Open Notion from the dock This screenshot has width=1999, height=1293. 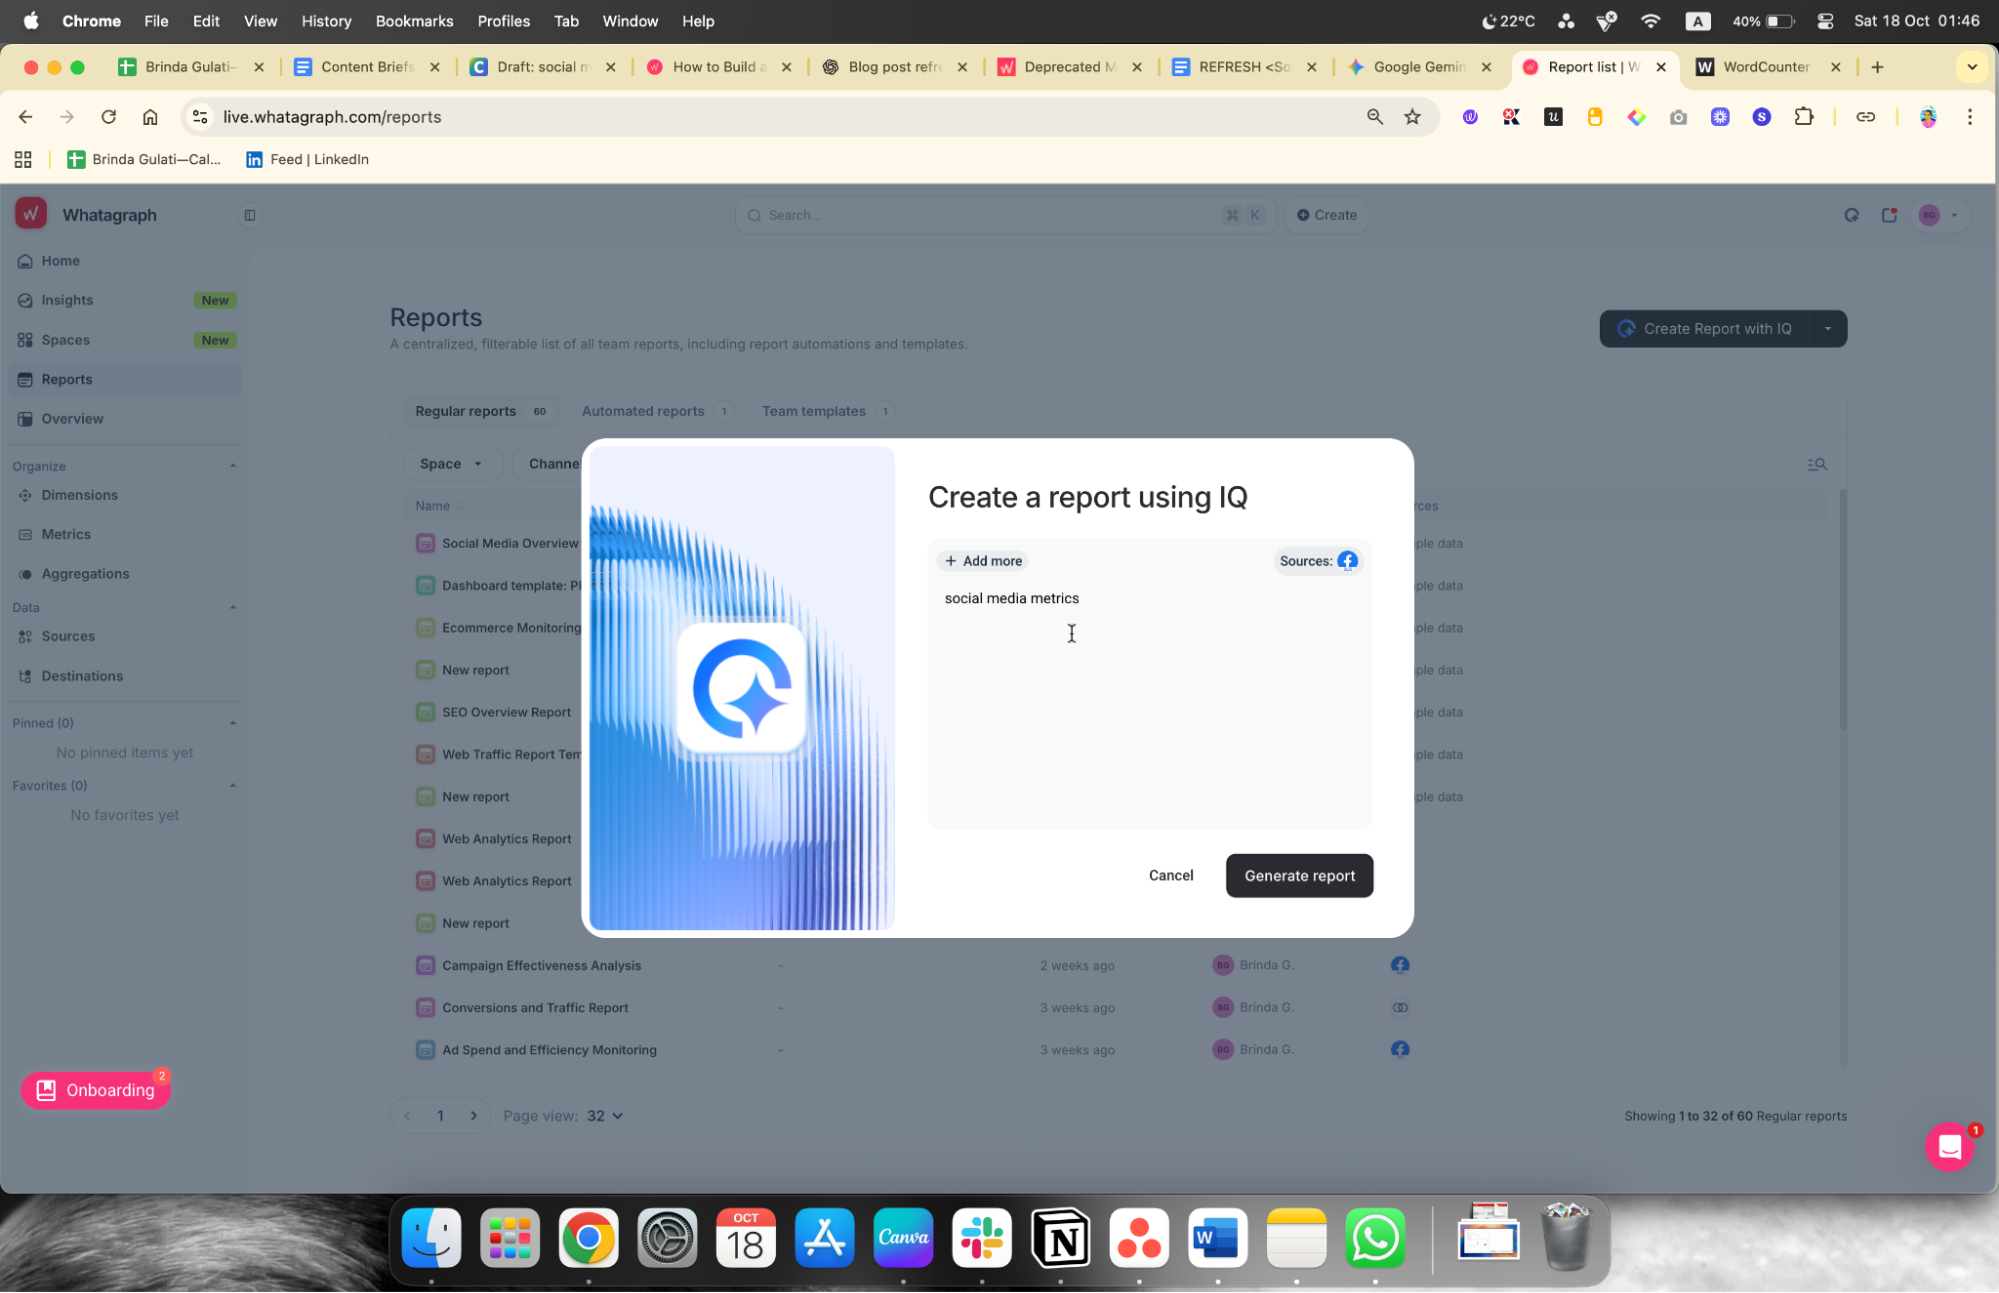coord(1060,1238)
